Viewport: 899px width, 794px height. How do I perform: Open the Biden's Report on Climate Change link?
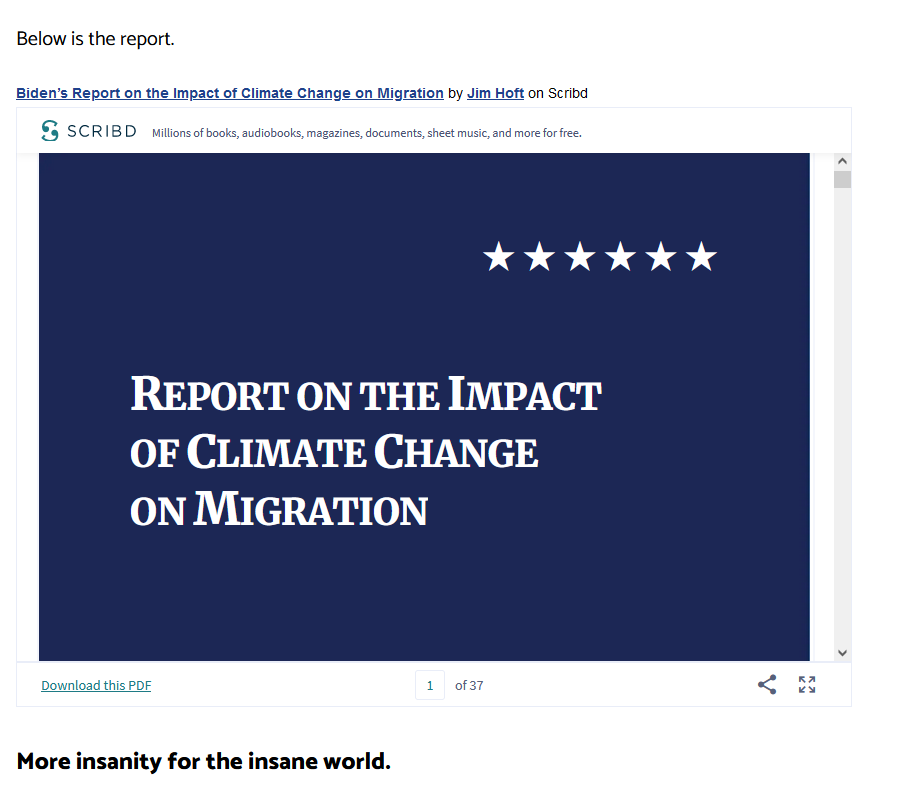tap(230, 93)
